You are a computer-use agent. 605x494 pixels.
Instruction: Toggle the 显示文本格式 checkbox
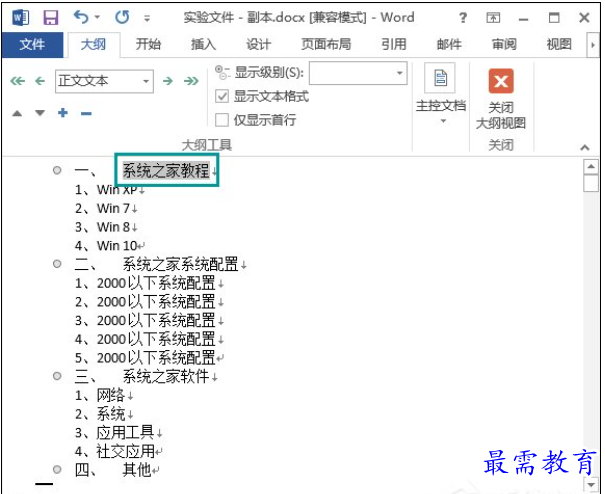pyautogui.click(x=222, y=96)
